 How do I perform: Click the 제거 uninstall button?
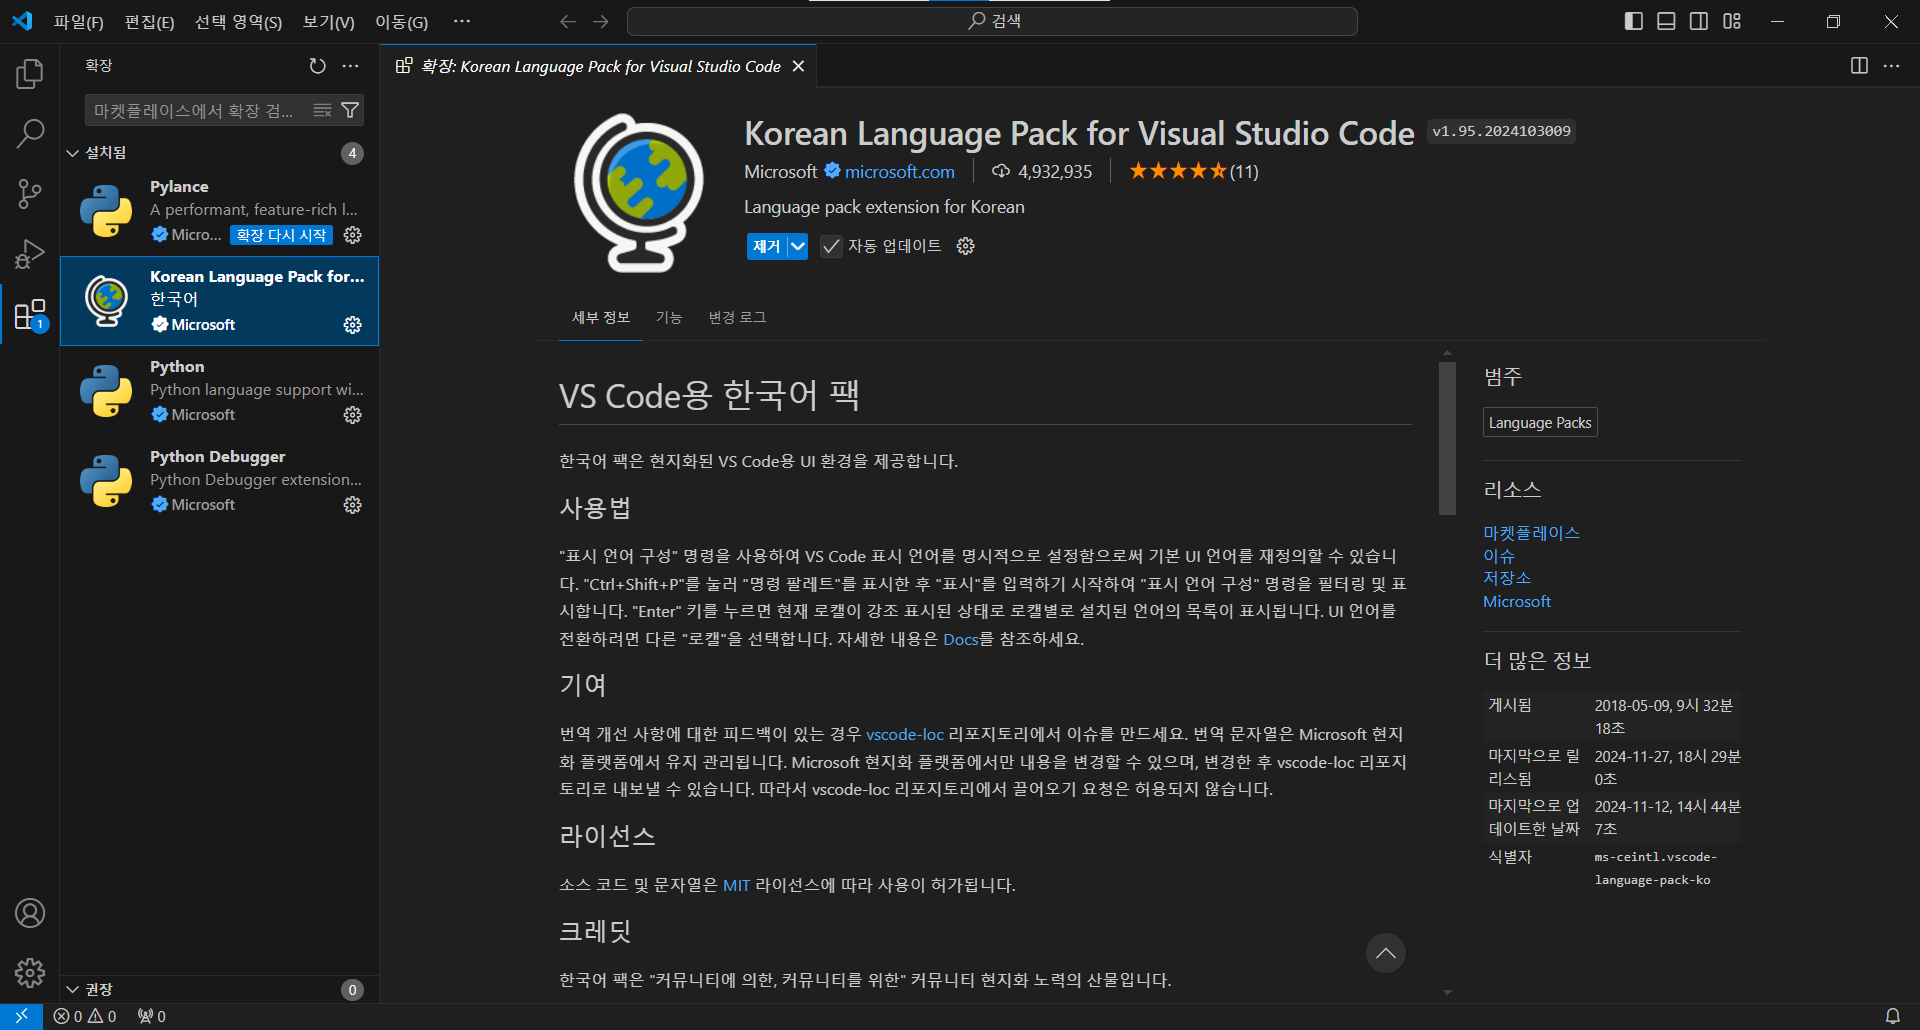coord(766,246)
